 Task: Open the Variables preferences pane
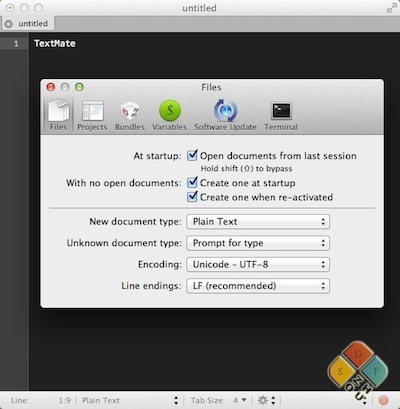tap(169, 115)
